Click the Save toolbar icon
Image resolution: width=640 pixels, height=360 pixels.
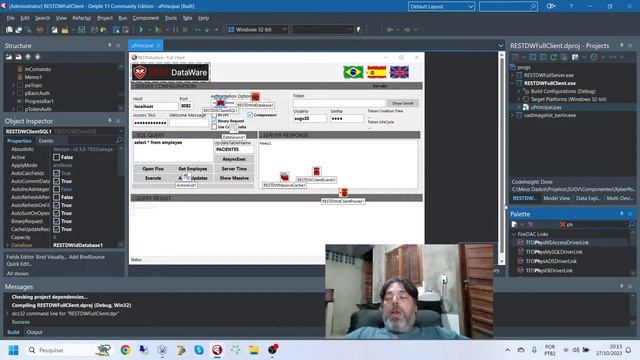82,29
